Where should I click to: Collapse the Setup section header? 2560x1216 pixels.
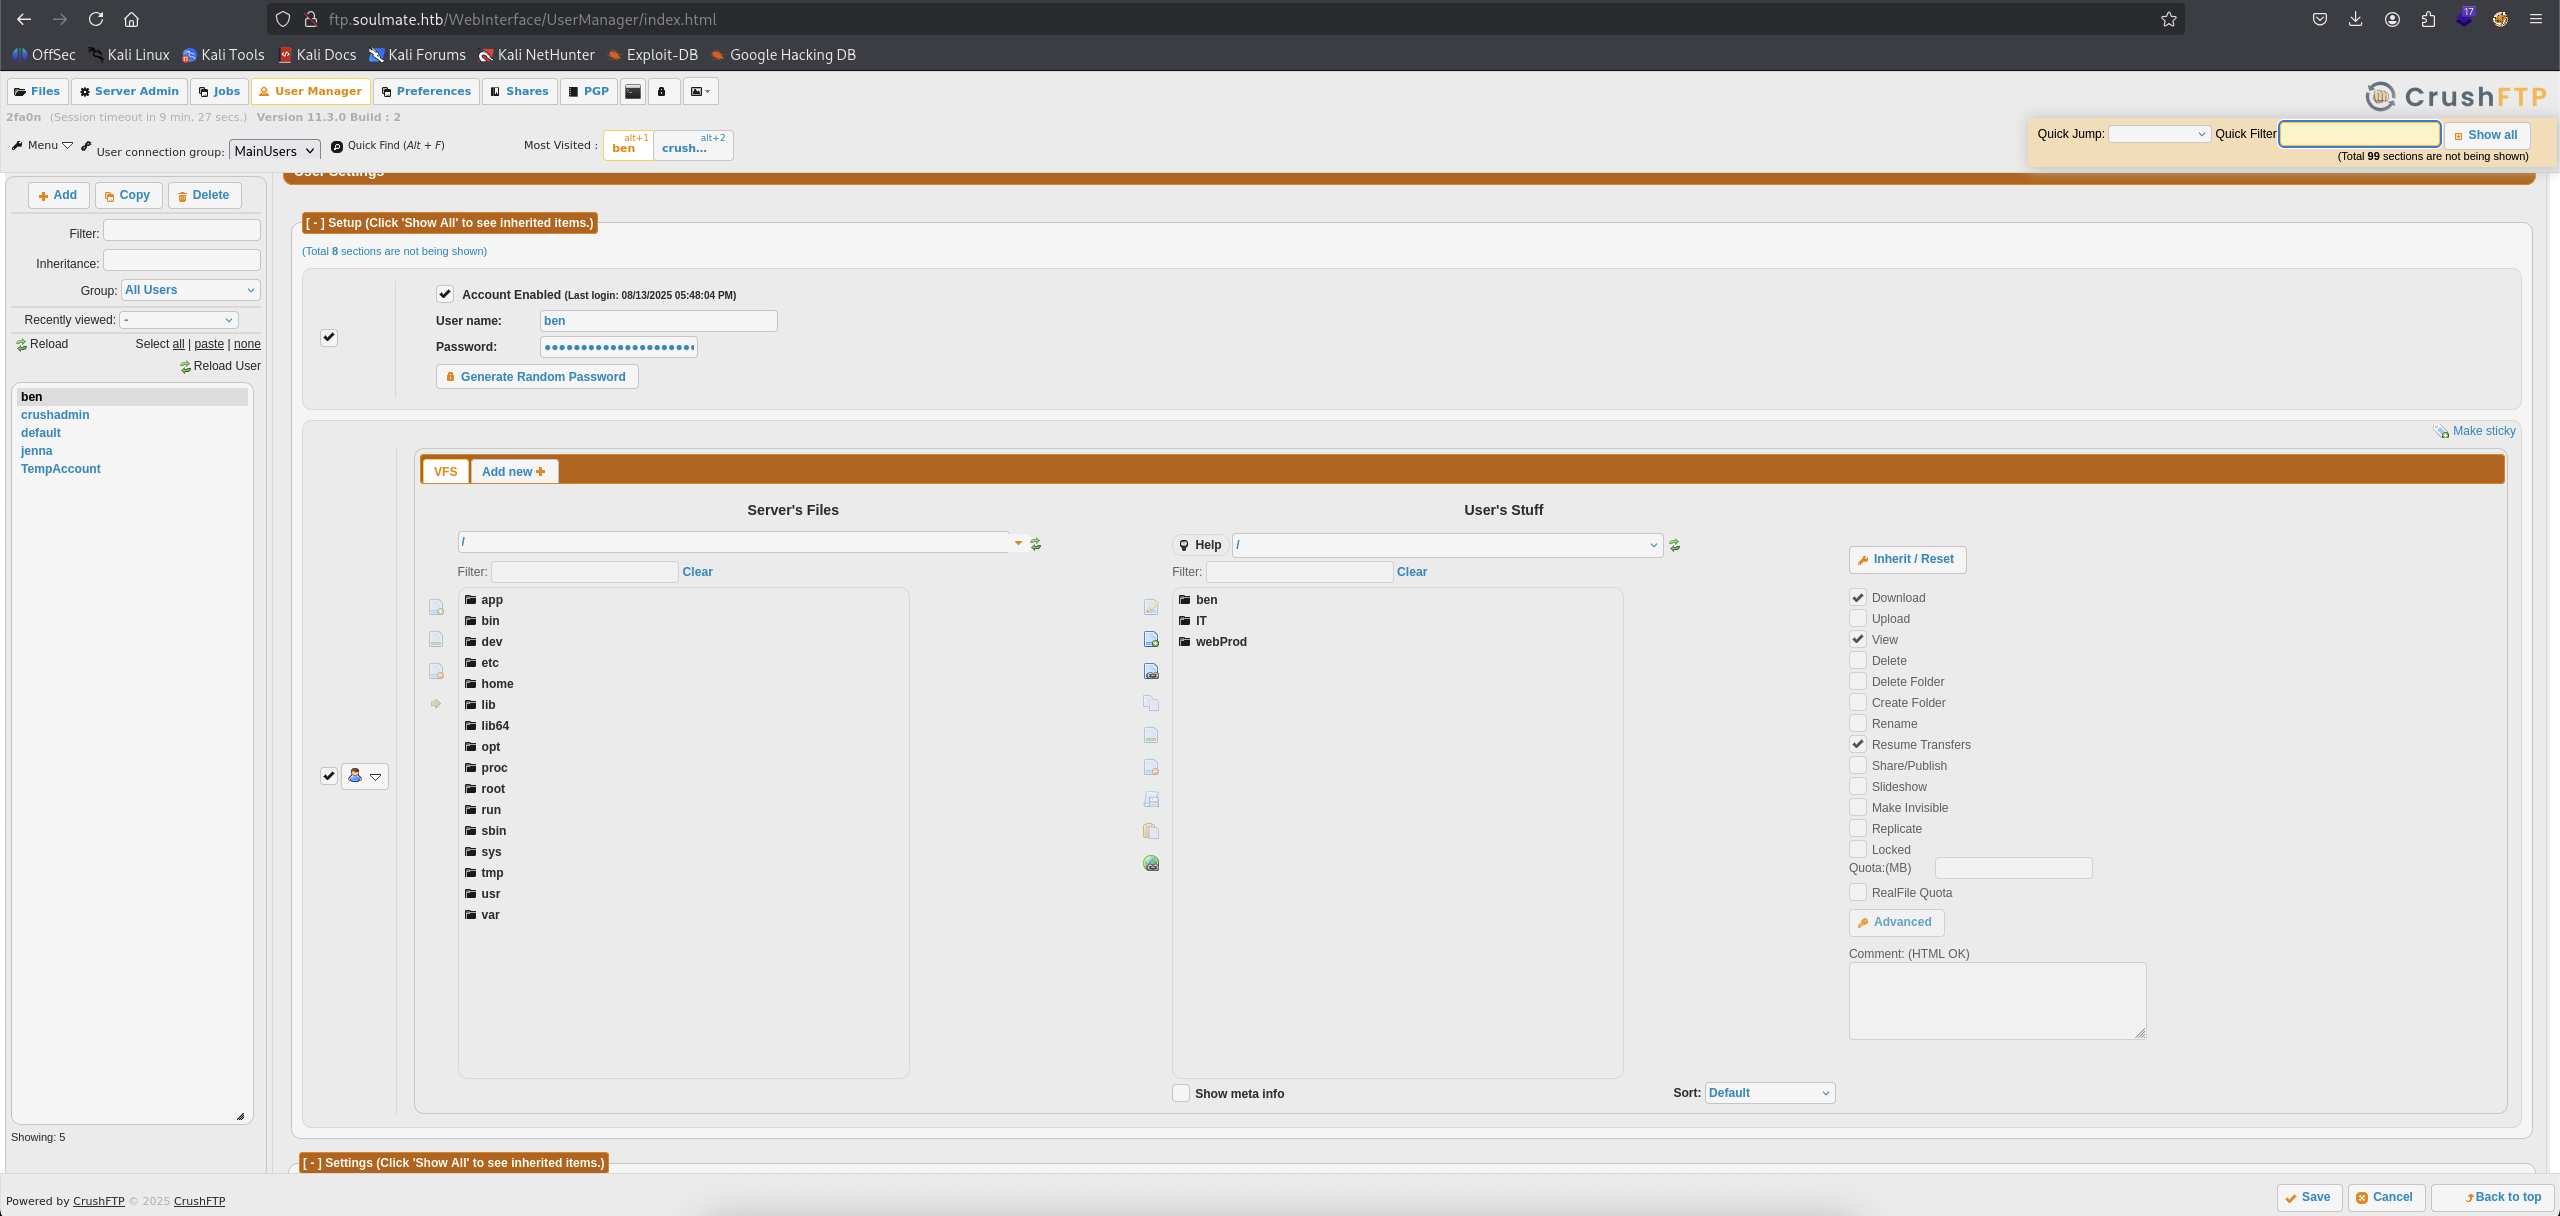coord(450,223)
